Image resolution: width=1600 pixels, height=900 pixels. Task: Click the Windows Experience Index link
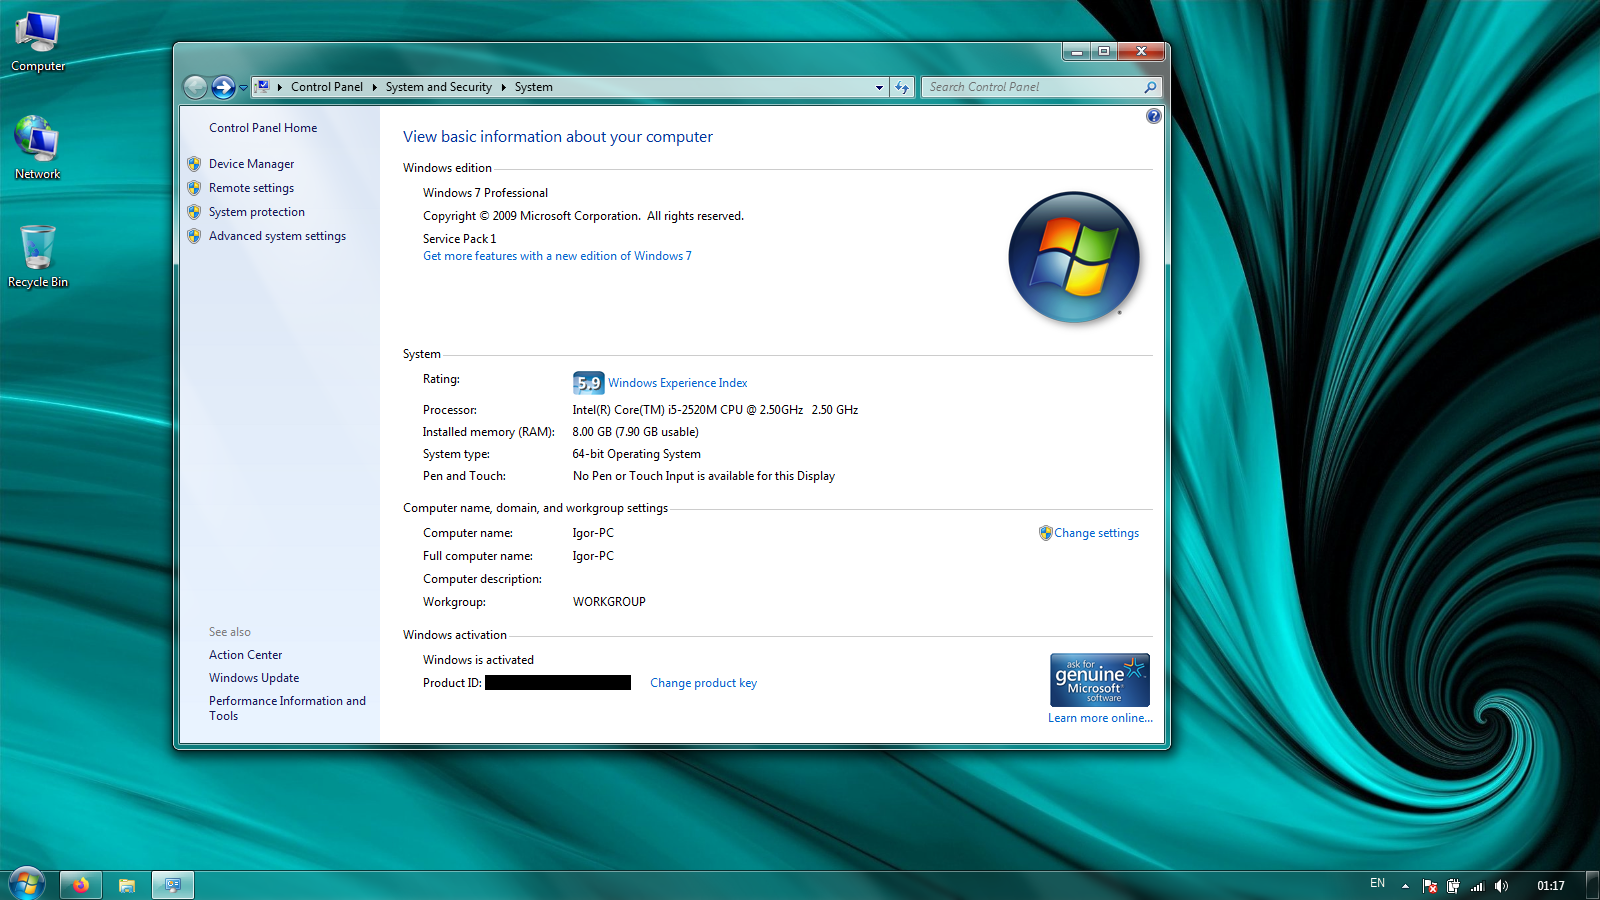tap(677, 383)
